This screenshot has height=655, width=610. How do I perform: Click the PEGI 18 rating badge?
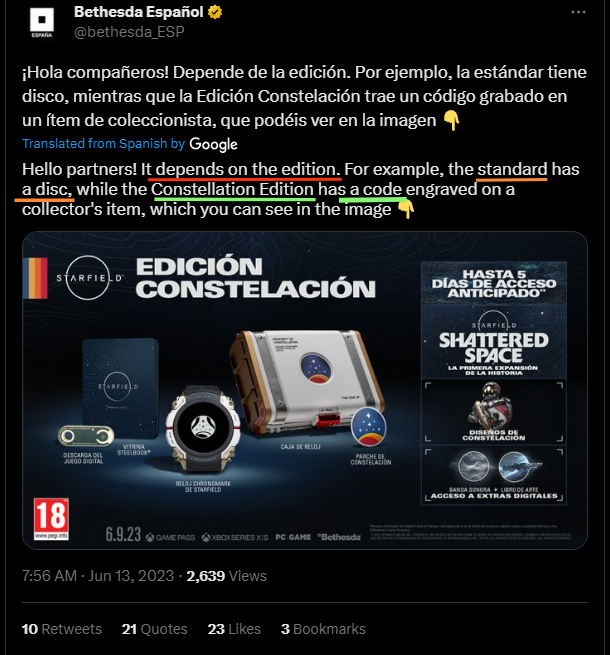click(x=51, y=519)
